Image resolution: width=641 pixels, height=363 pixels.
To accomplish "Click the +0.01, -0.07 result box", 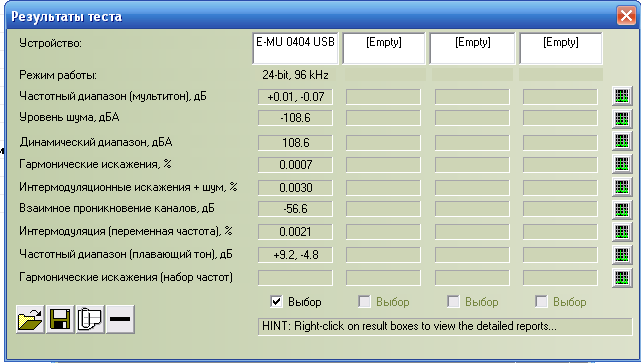I will 295,97.
